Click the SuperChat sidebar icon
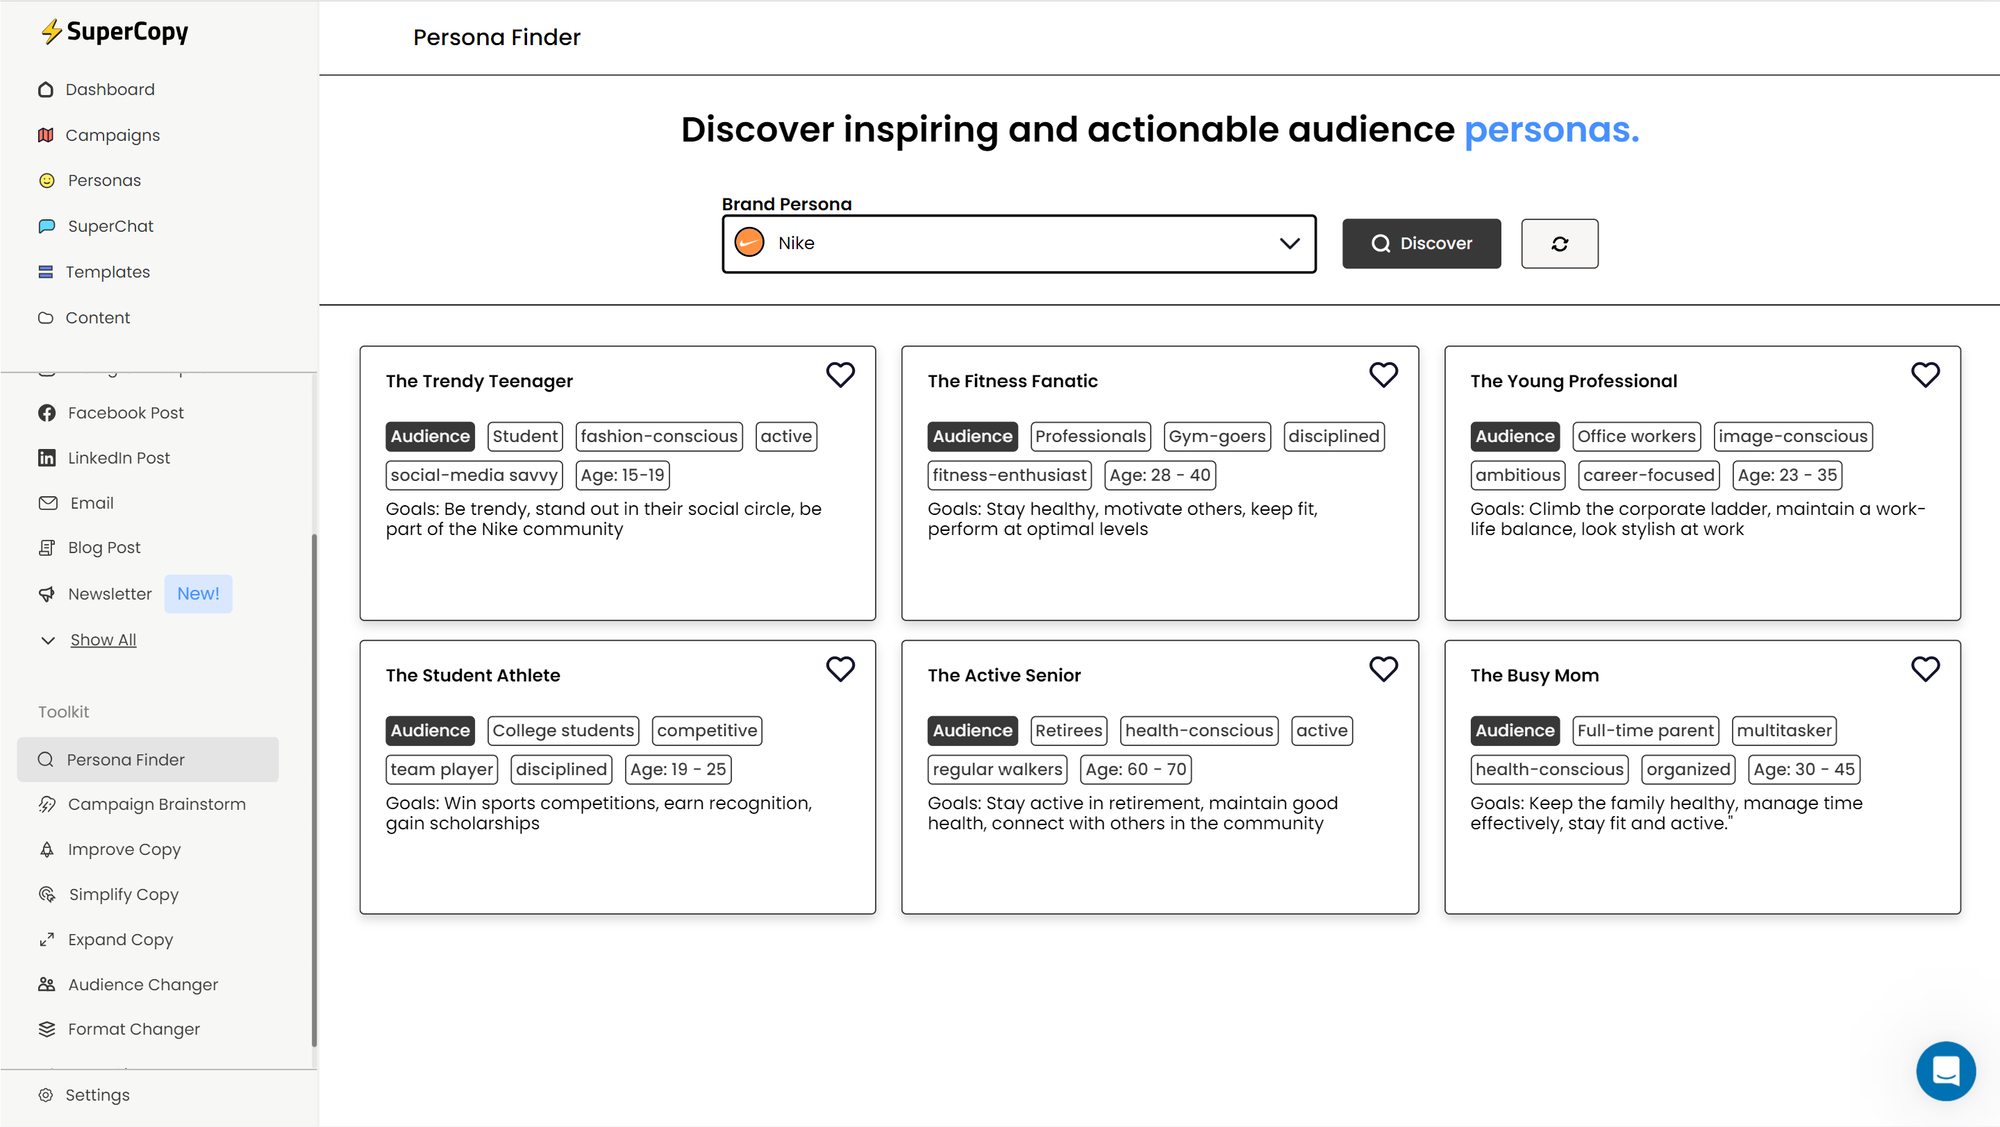2000x1127 pixels. coord(47,225)
